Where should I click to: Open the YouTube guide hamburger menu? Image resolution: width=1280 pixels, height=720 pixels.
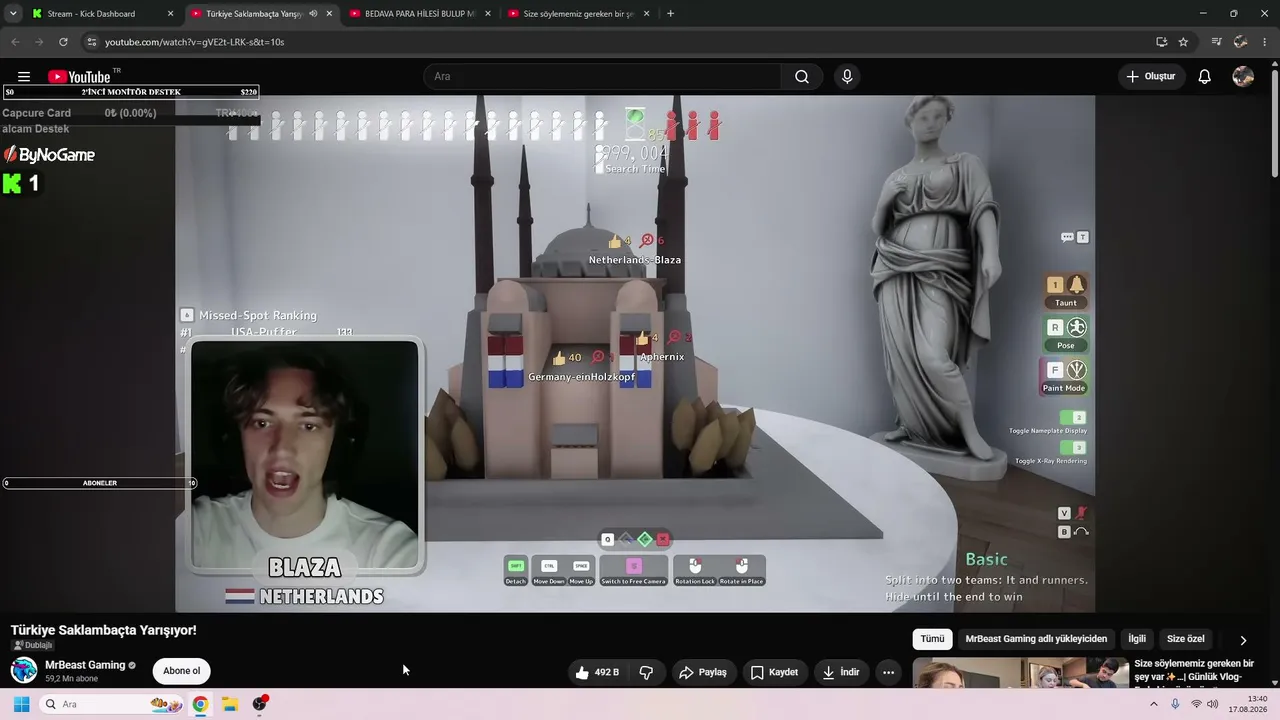click(24, 77)
